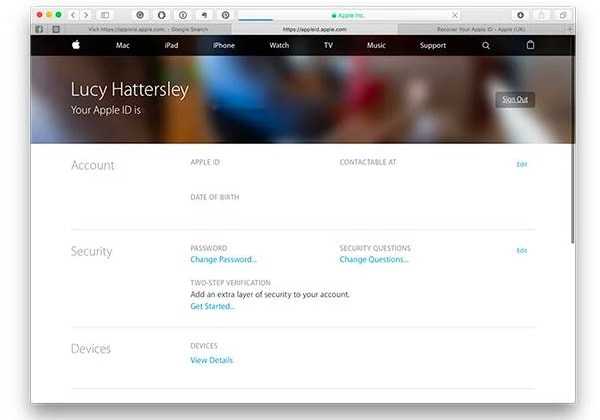This screenshot has width=600, height=420.
Task: Open the Mac menu item
Action: click(x=123, y=45)
